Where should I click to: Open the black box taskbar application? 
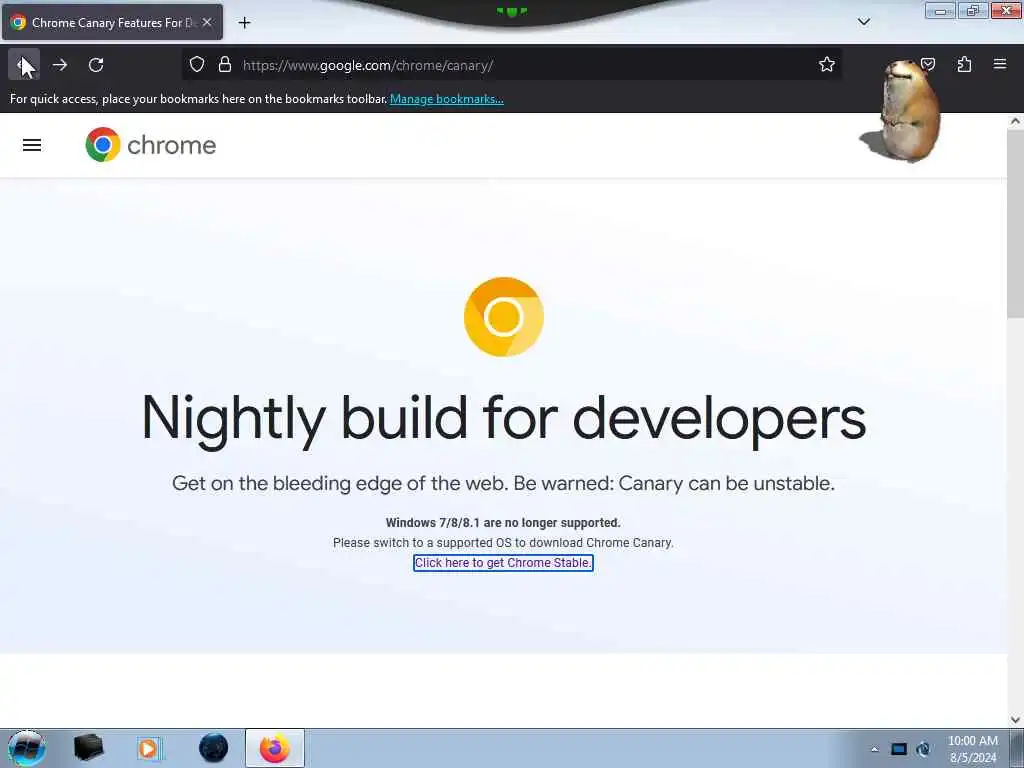pos(89,748)
